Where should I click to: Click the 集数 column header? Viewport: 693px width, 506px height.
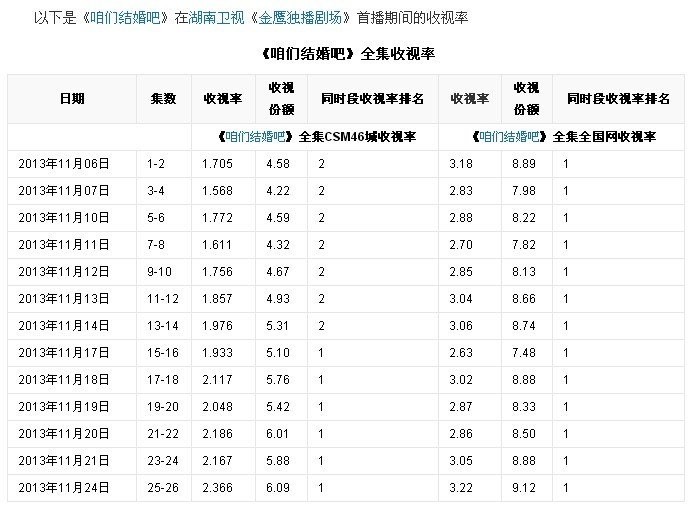[x=164, y=99]
